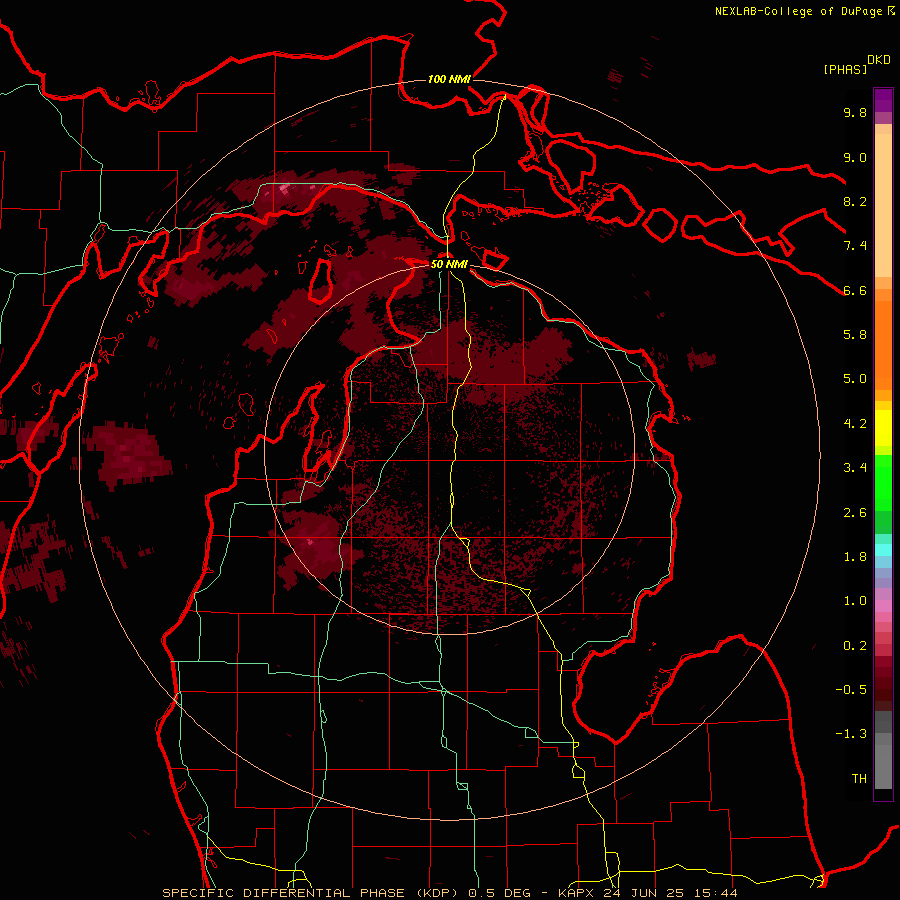Click the TH threshold label
The height and width of the screenshot is (900, 900).
pos(859,779)
